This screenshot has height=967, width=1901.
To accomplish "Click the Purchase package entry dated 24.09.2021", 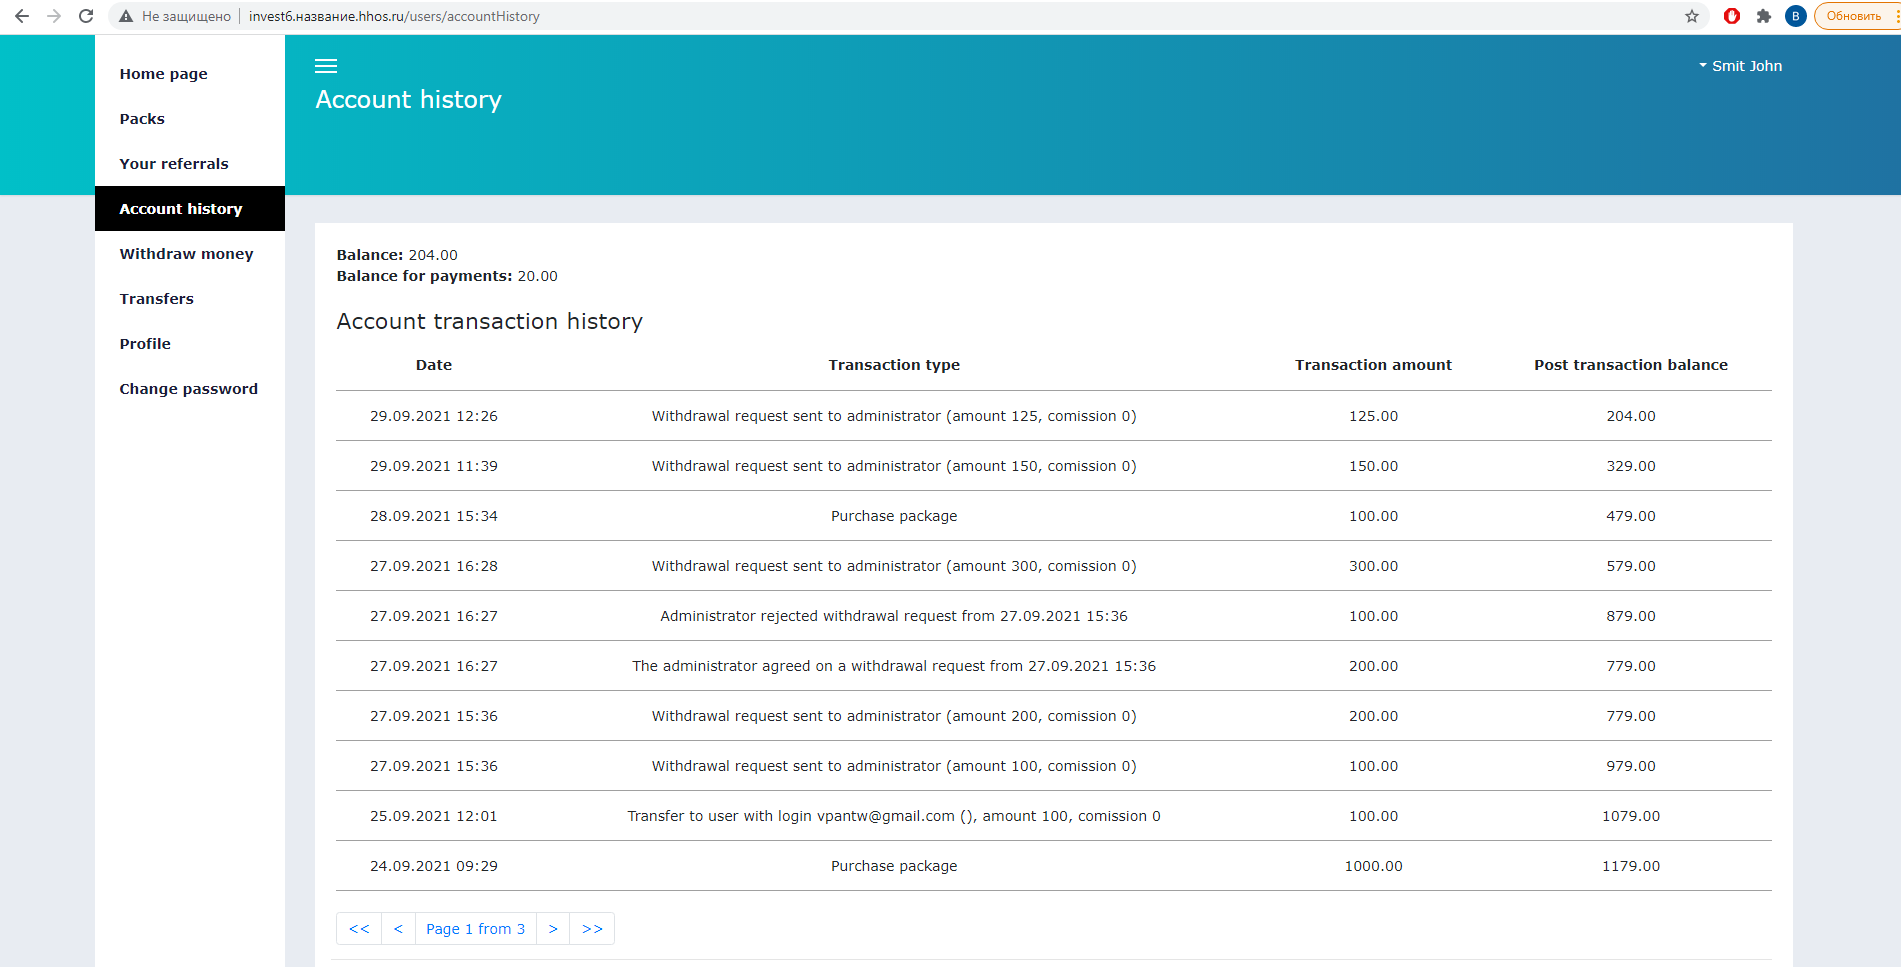I will [894, 866].
